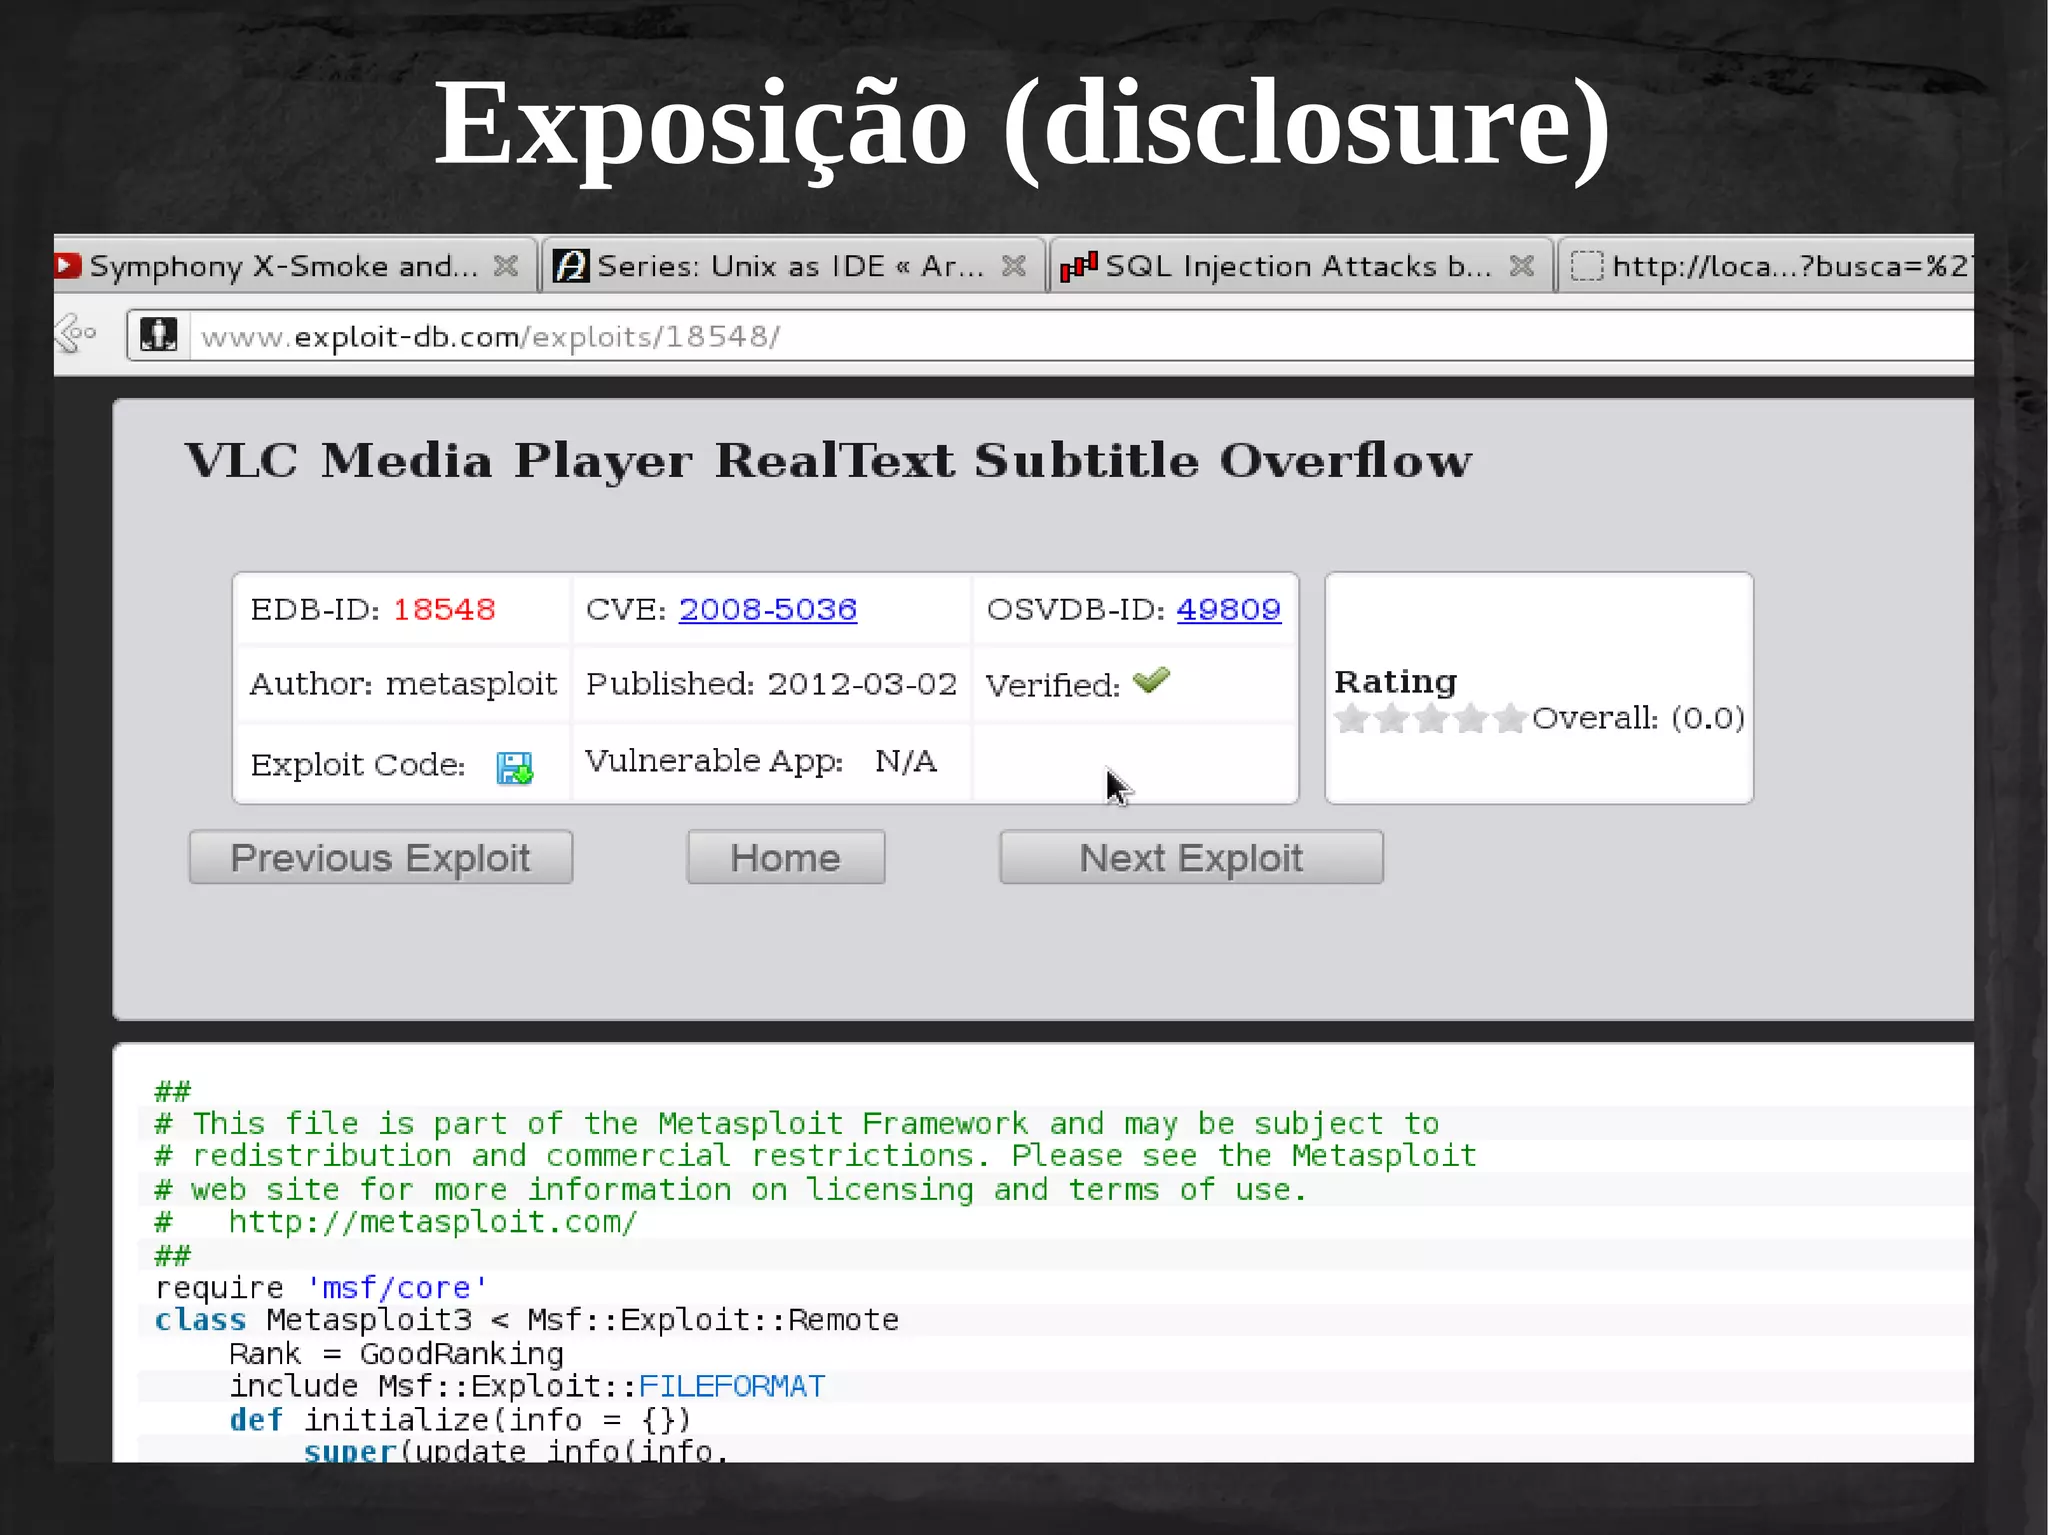Click the Vulnerable App: N/A cell
Image resolution: width=2048 pixels, height=1535 pixels.
click(771, 762)
